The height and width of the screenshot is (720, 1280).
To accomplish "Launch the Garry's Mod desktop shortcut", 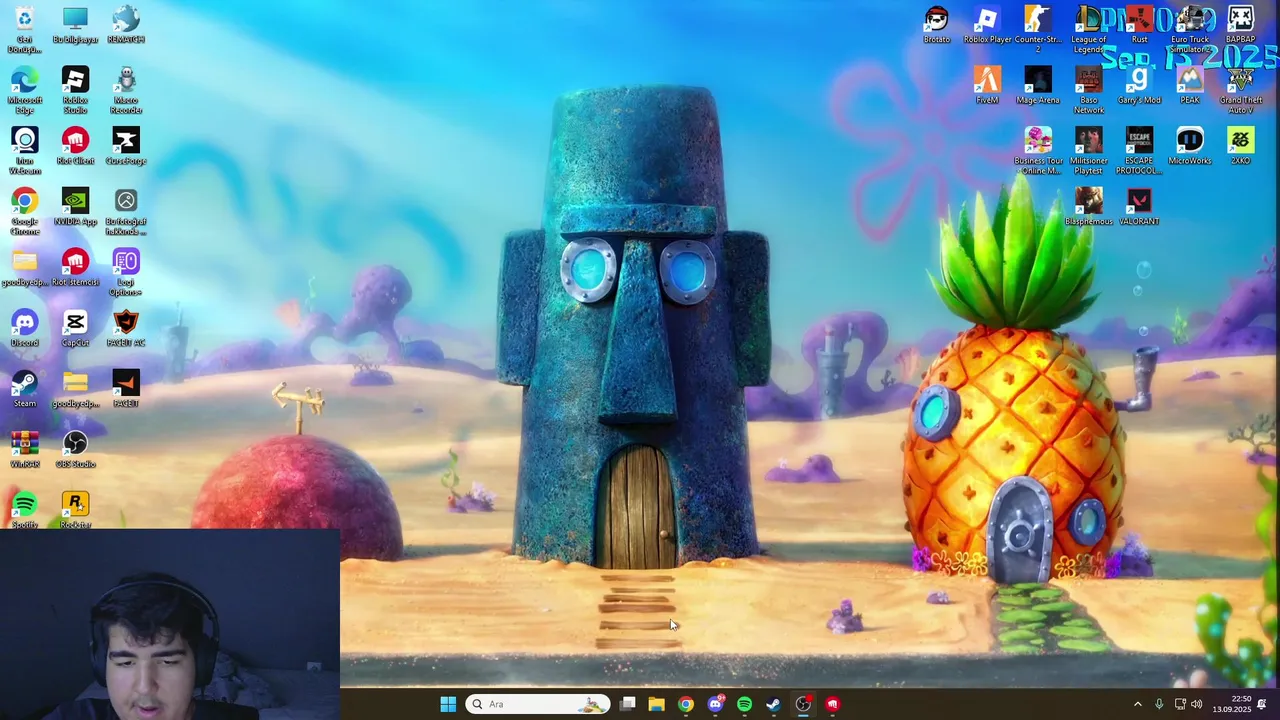I will (1139, 86).
